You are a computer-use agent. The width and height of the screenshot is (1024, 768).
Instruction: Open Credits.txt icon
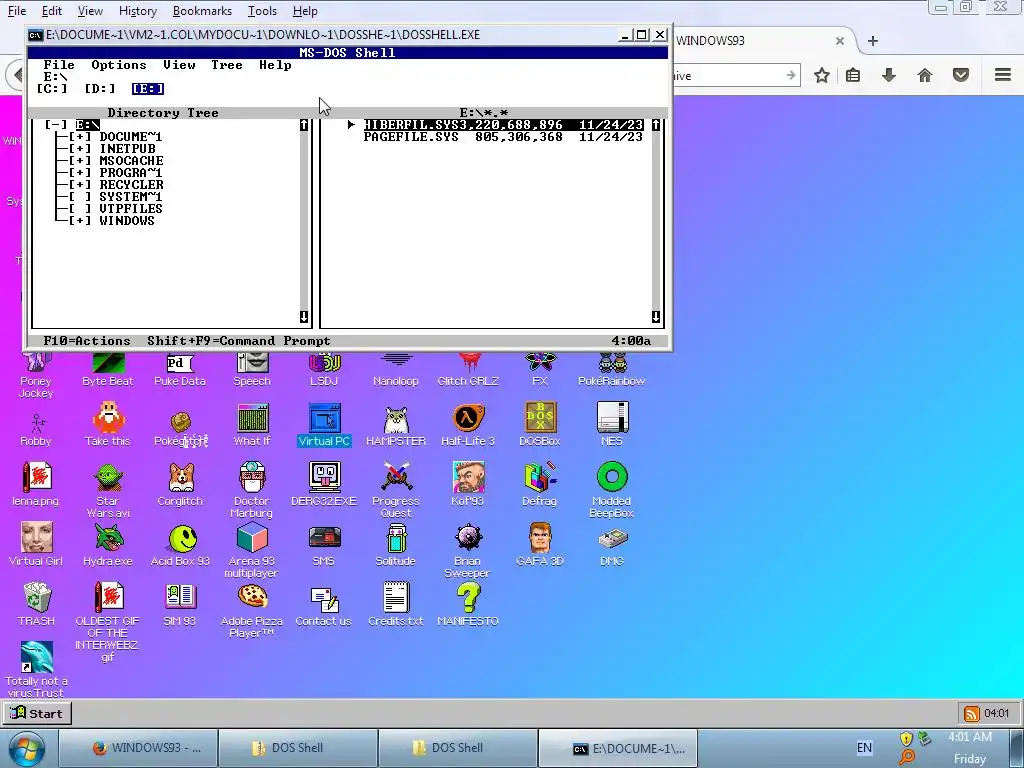396,604
